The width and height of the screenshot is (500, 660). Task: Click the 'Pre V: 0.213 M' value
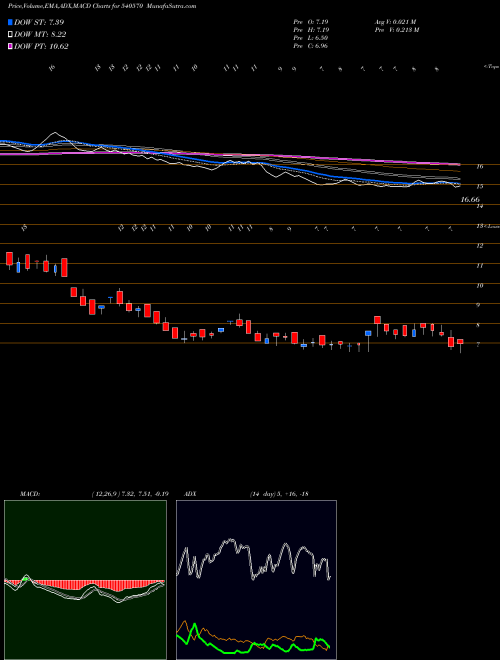click(397, 30)
